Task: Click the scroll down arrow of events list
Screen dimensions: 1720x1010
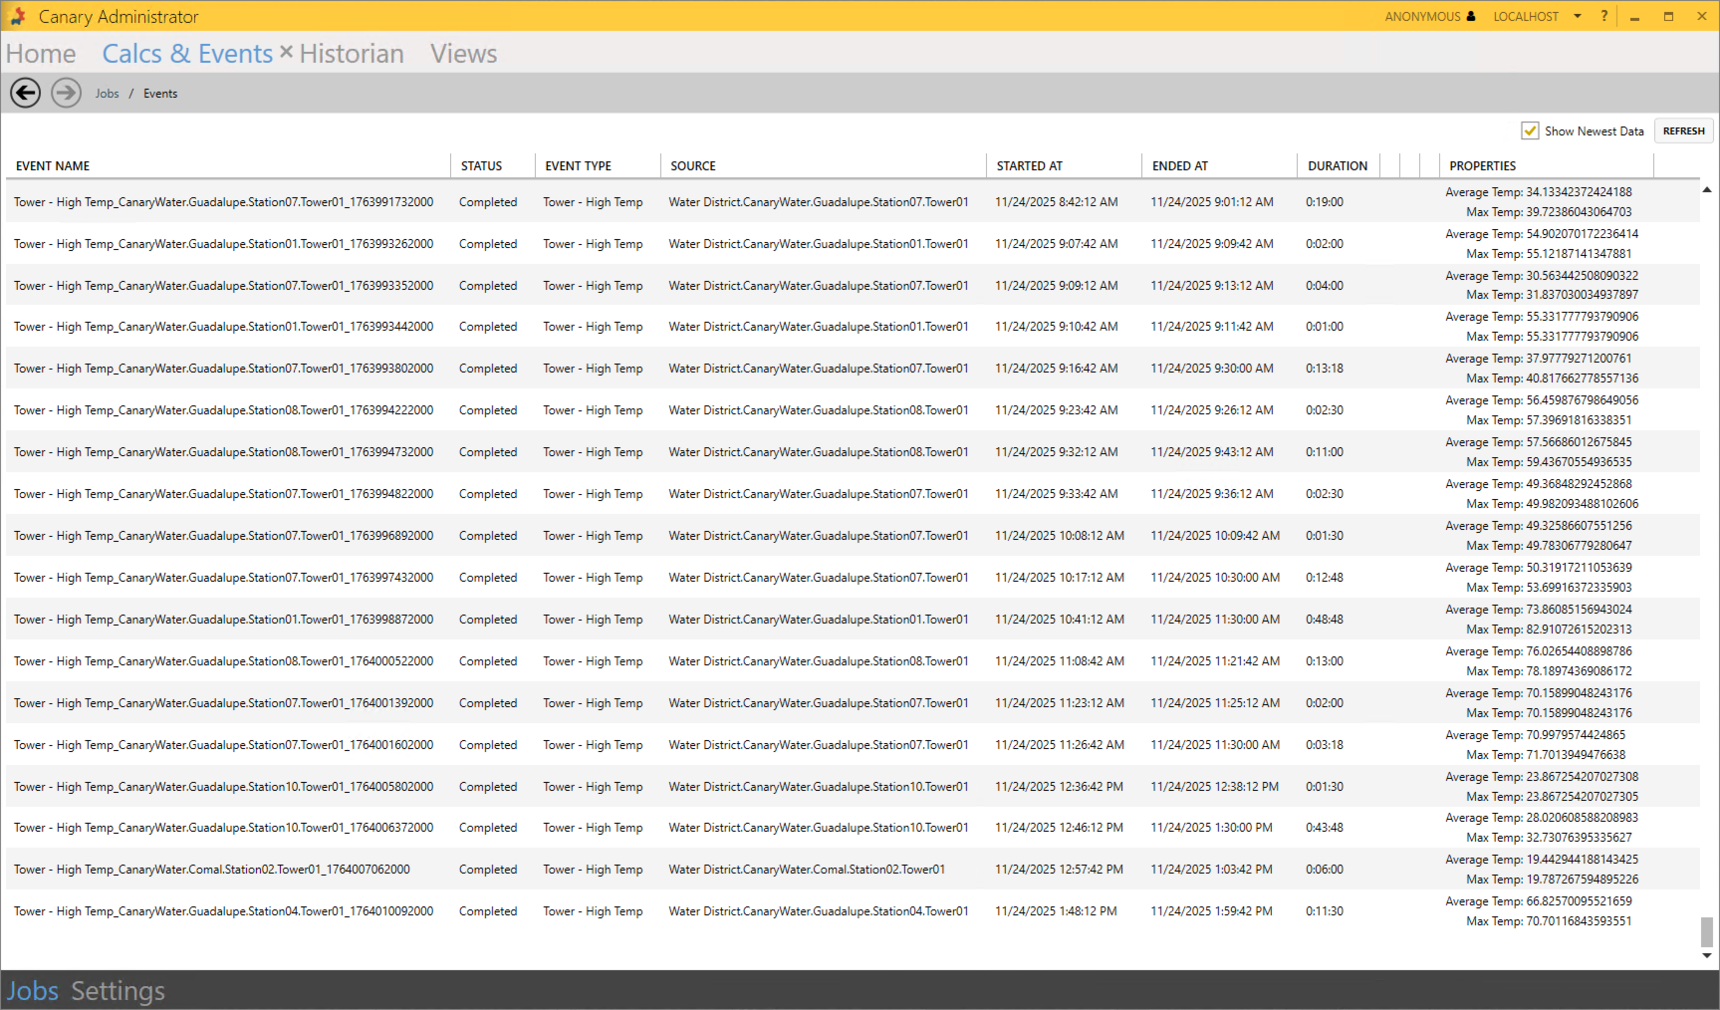Action: [1706, 955]
